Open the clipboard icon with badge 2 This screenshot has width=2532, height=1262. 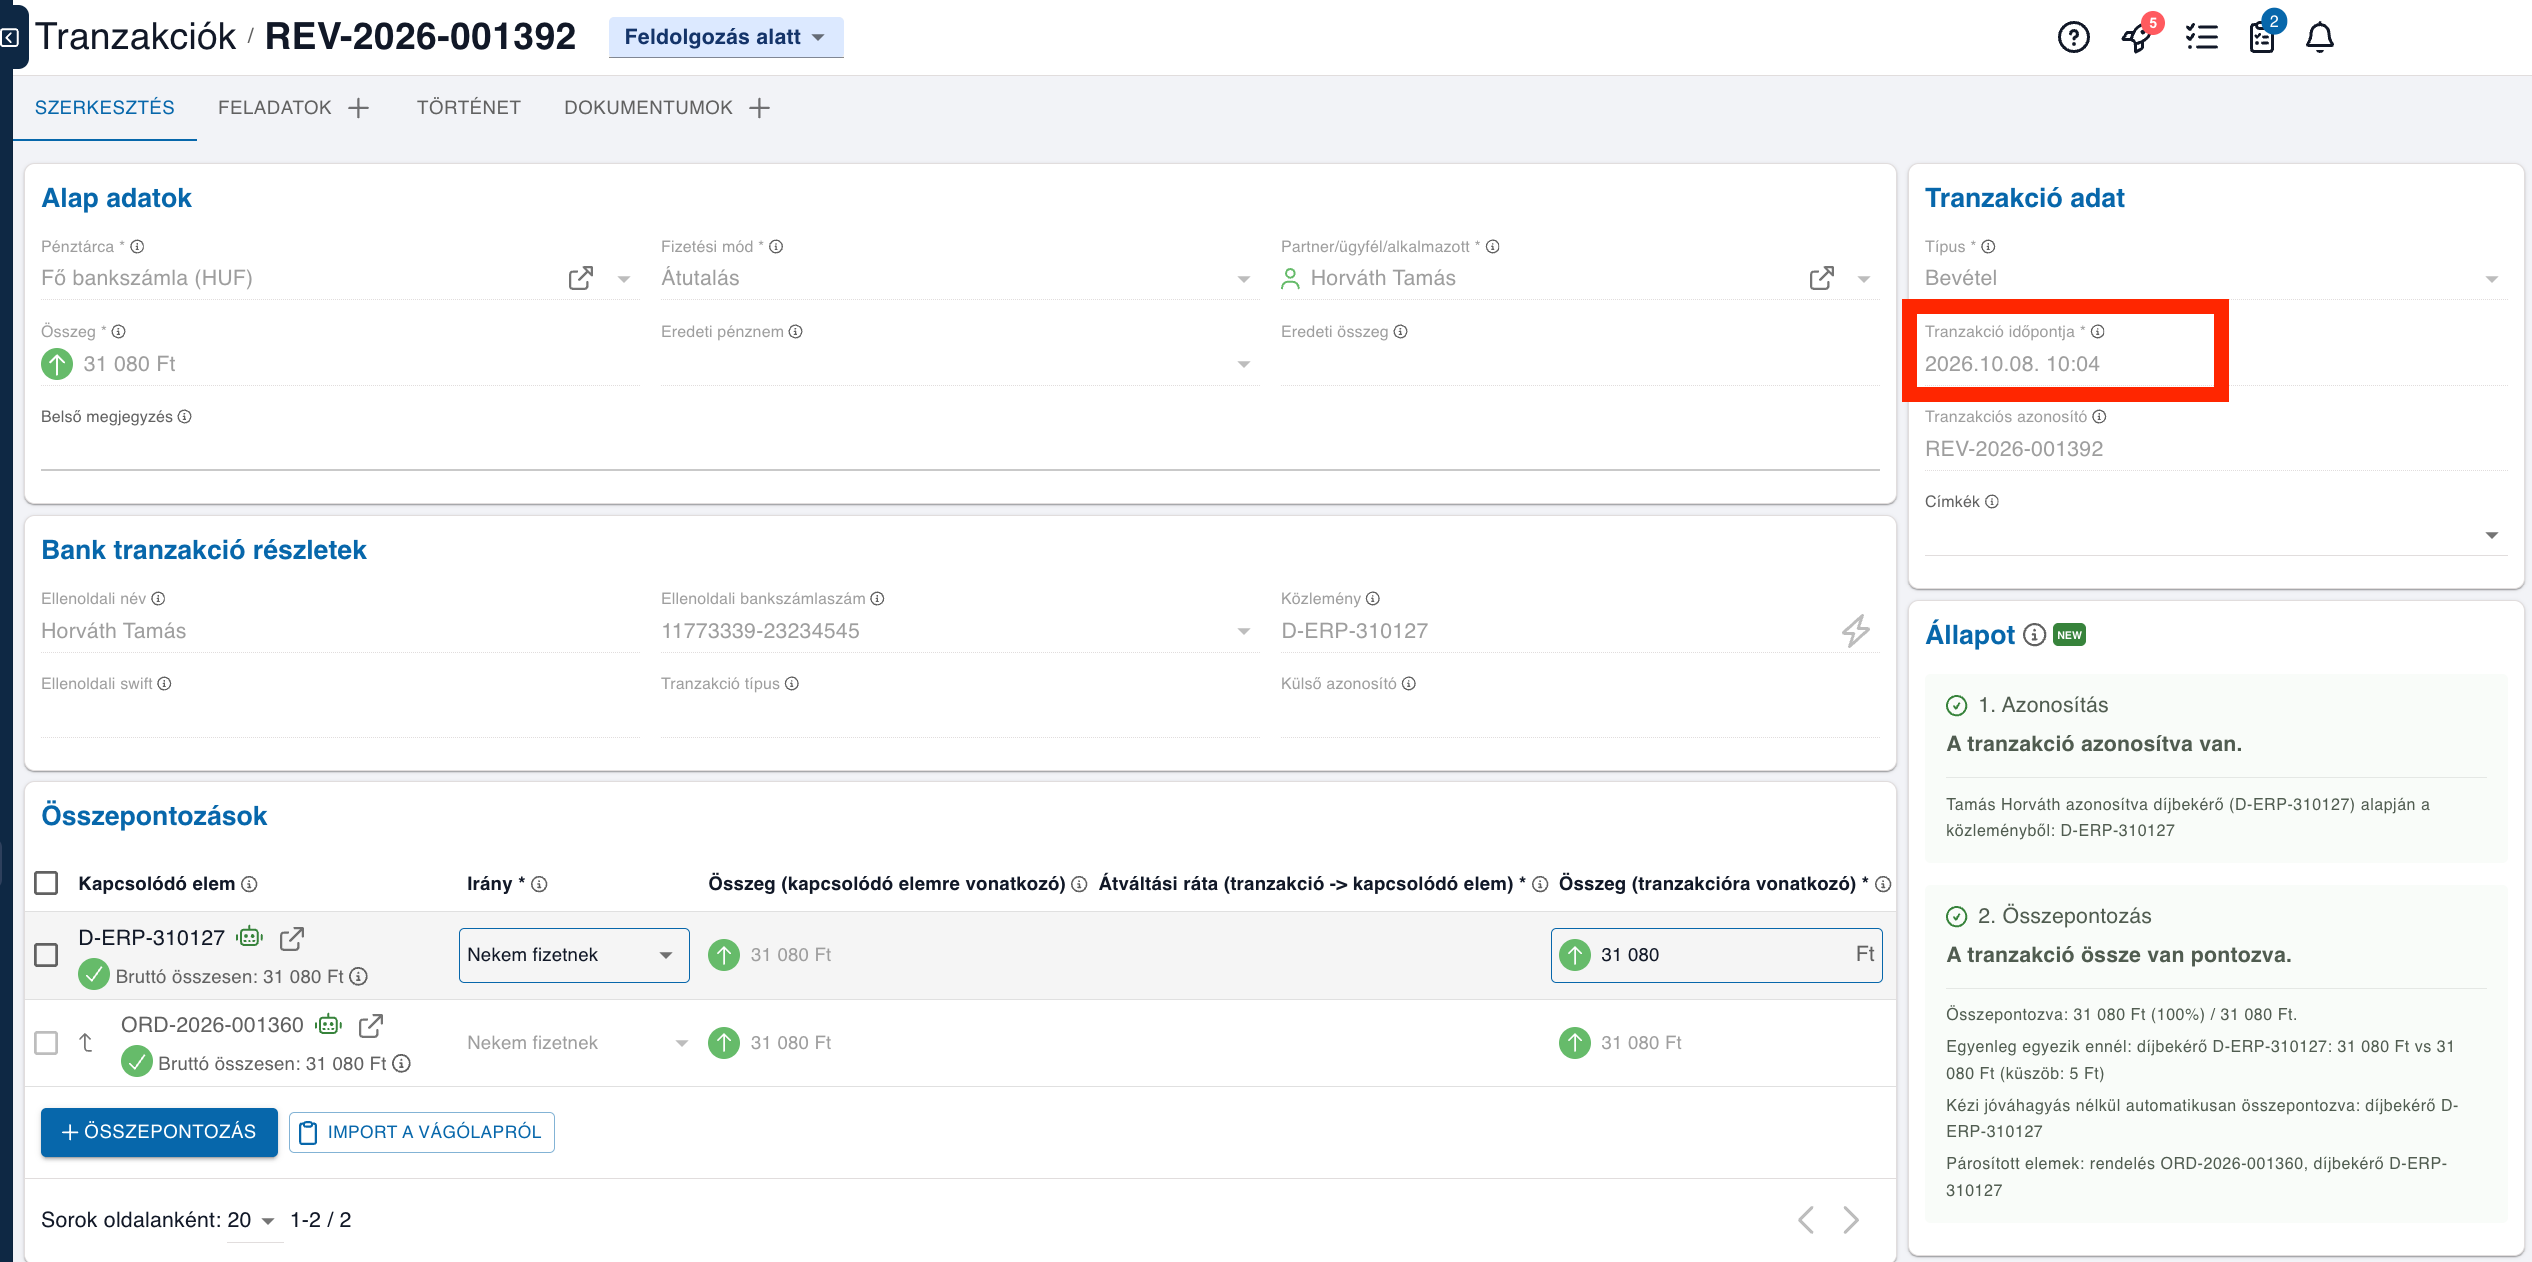click(x=2262, y=37)
